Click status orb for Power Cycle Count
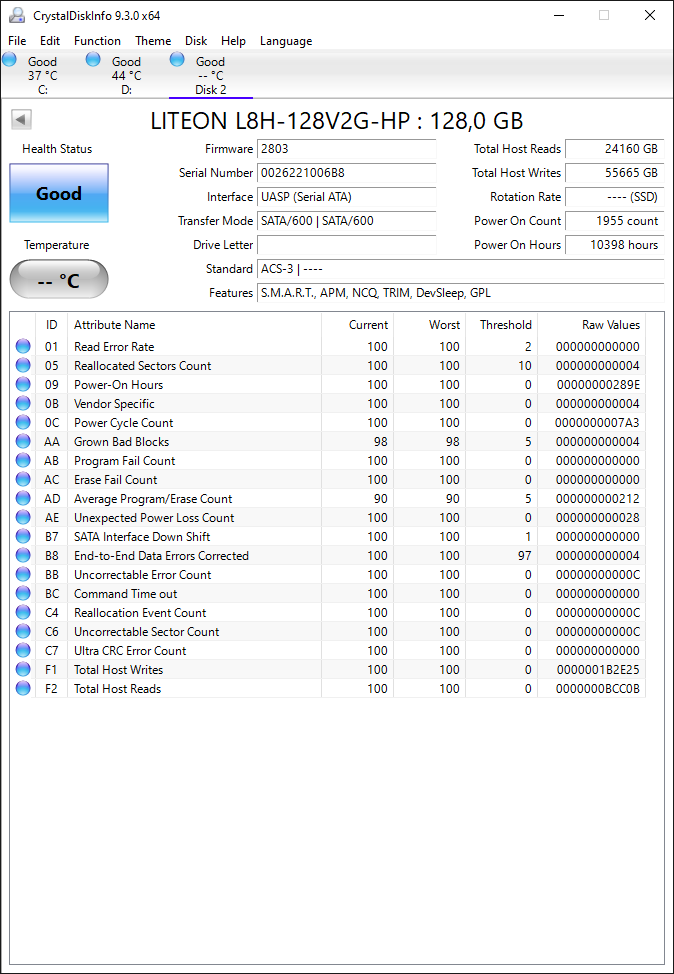Screen dimensions: 674x974 click(x=23, y=422)
